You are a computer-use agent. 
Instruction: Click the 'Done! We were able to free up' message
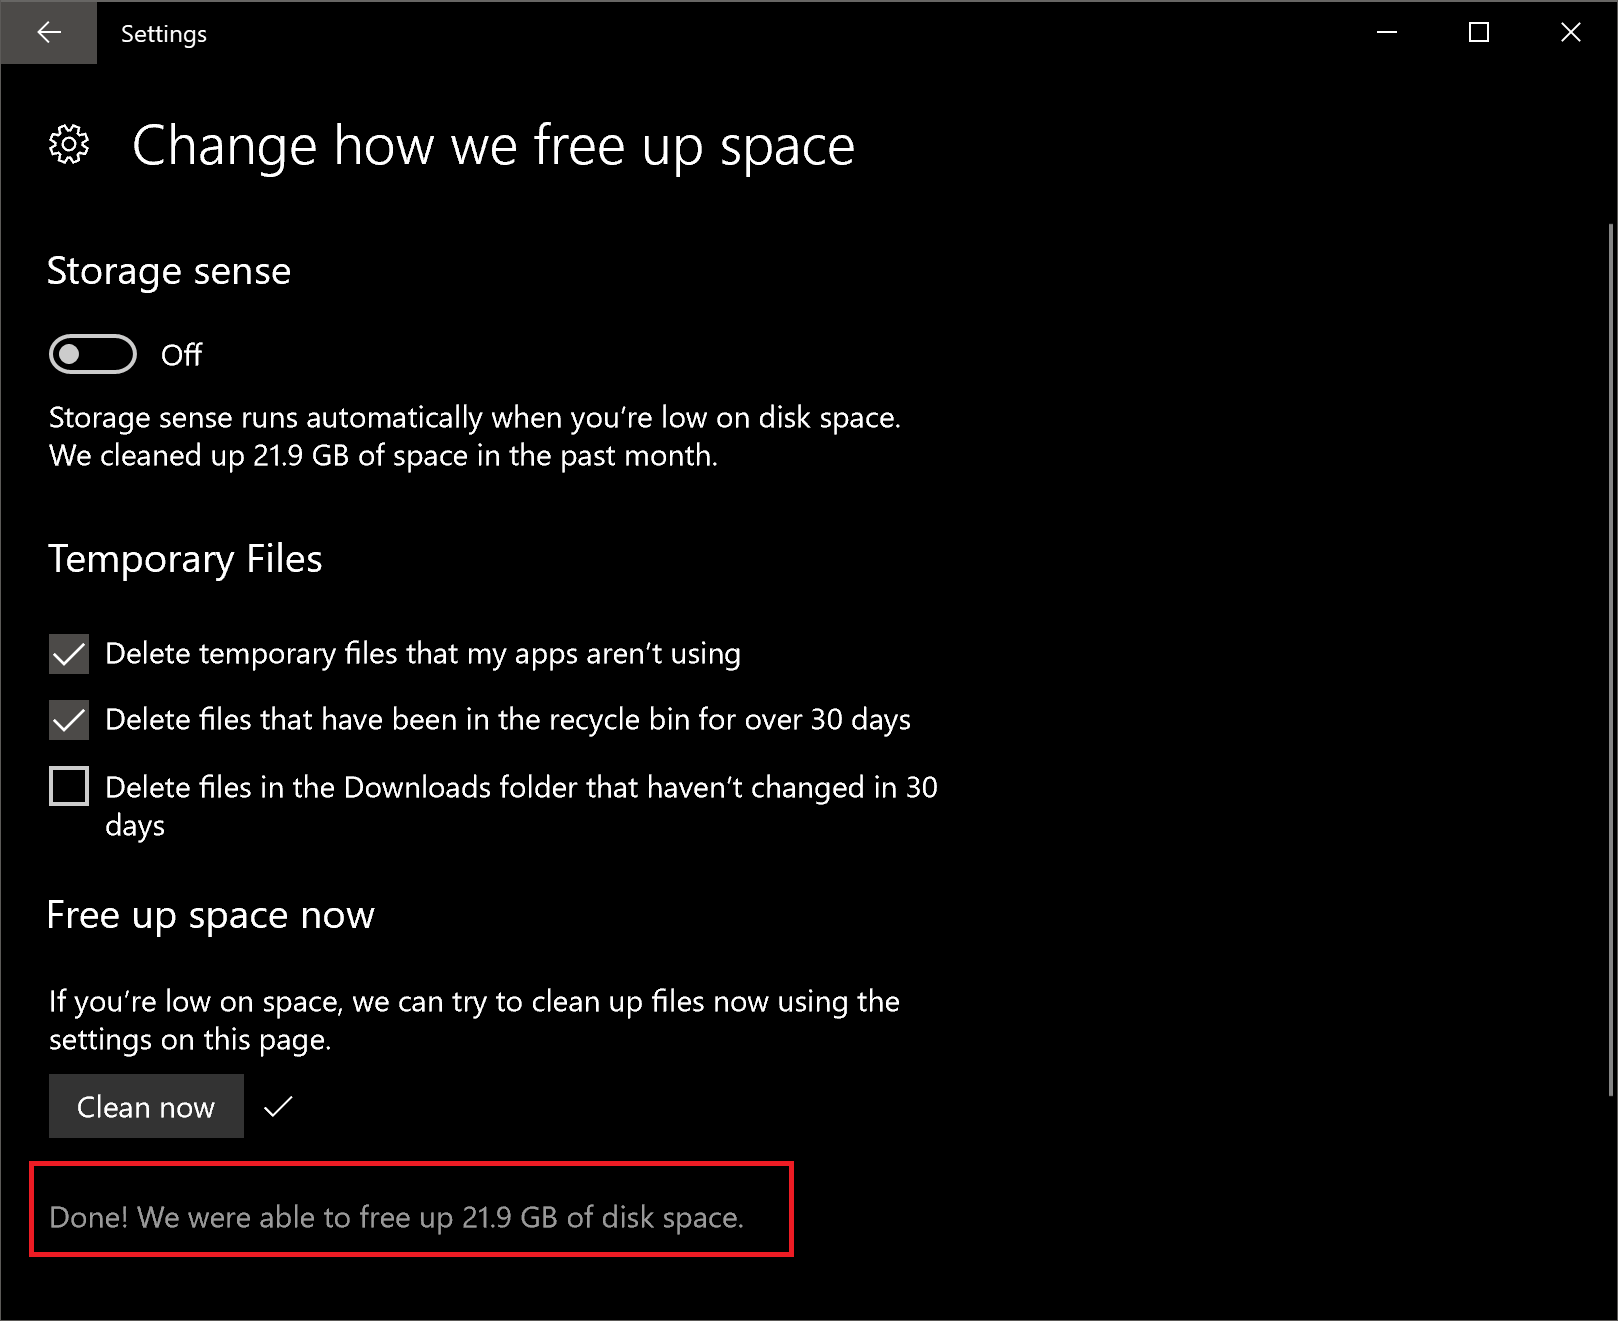[396, 1217]
